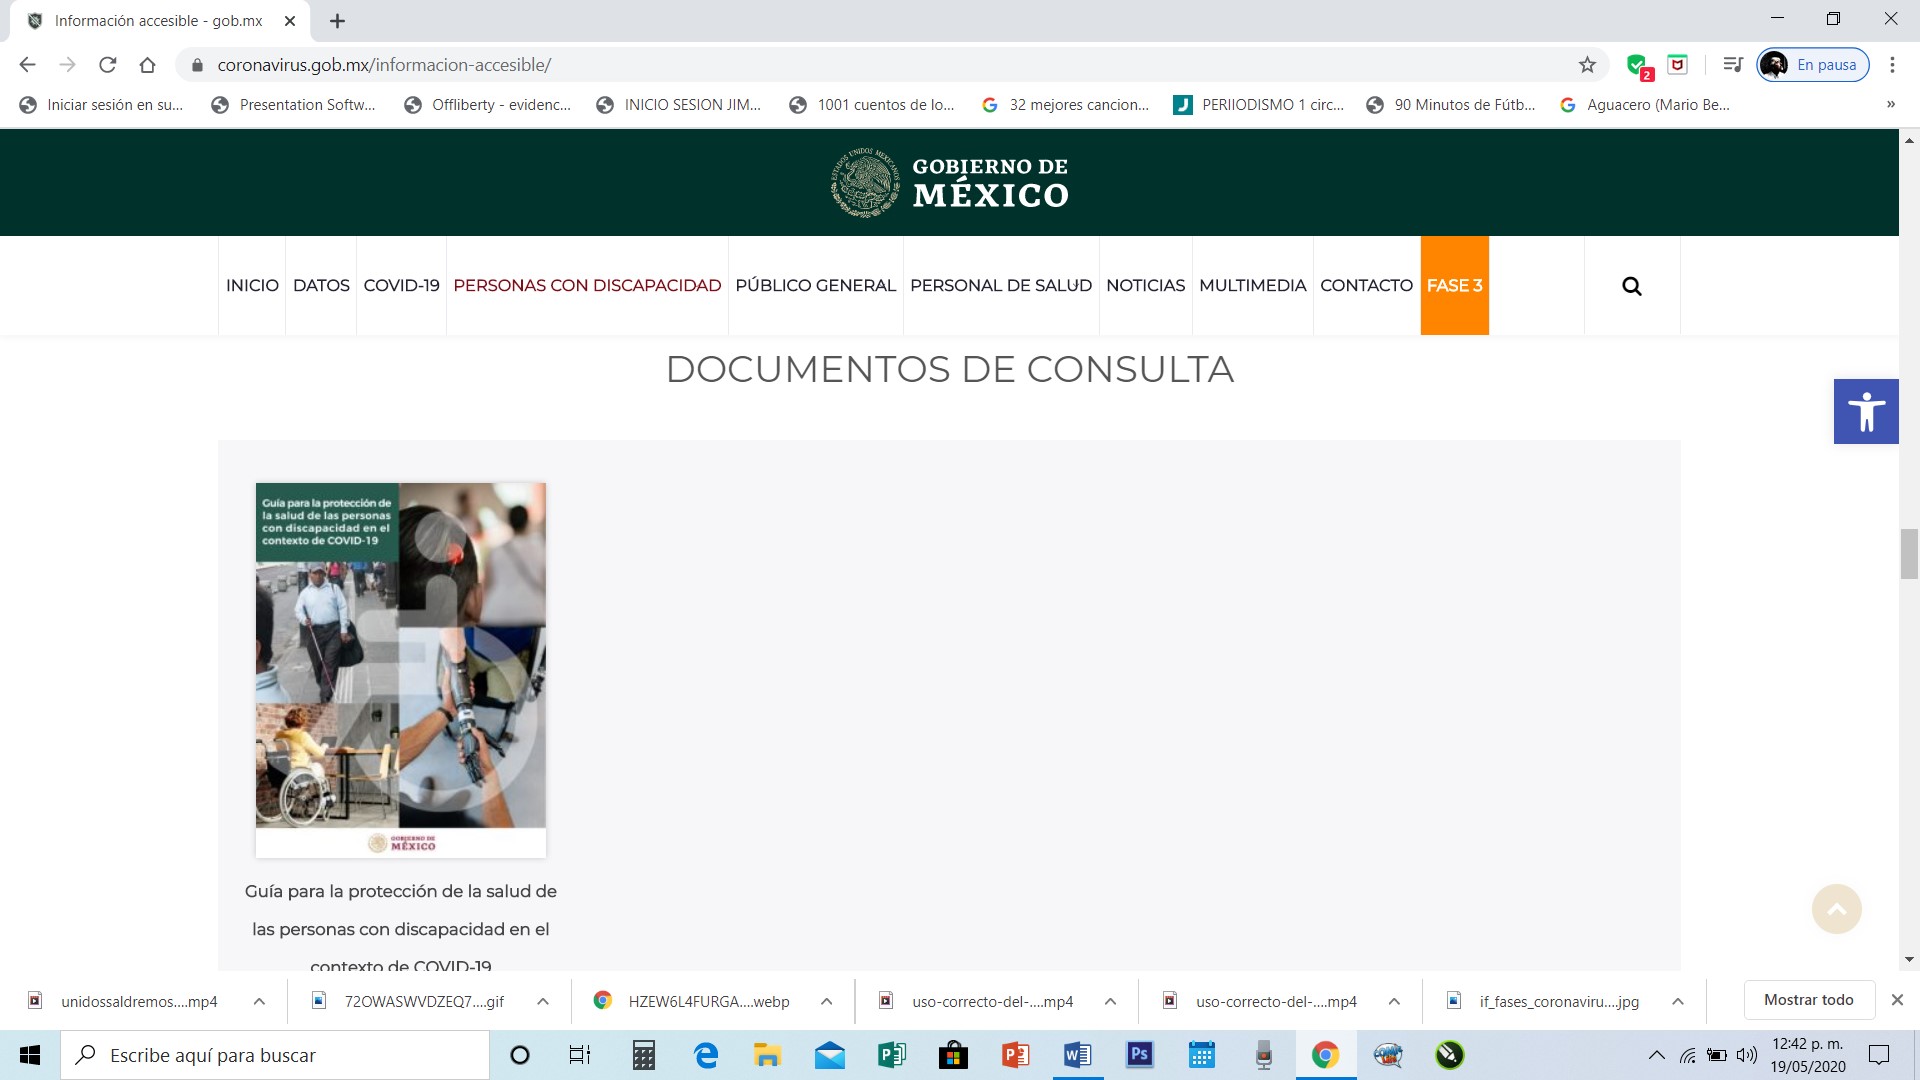Open the accessibility widget button
Image resolution: width=1920 pixels, height=1080 pixels.
coord(1866,411)
